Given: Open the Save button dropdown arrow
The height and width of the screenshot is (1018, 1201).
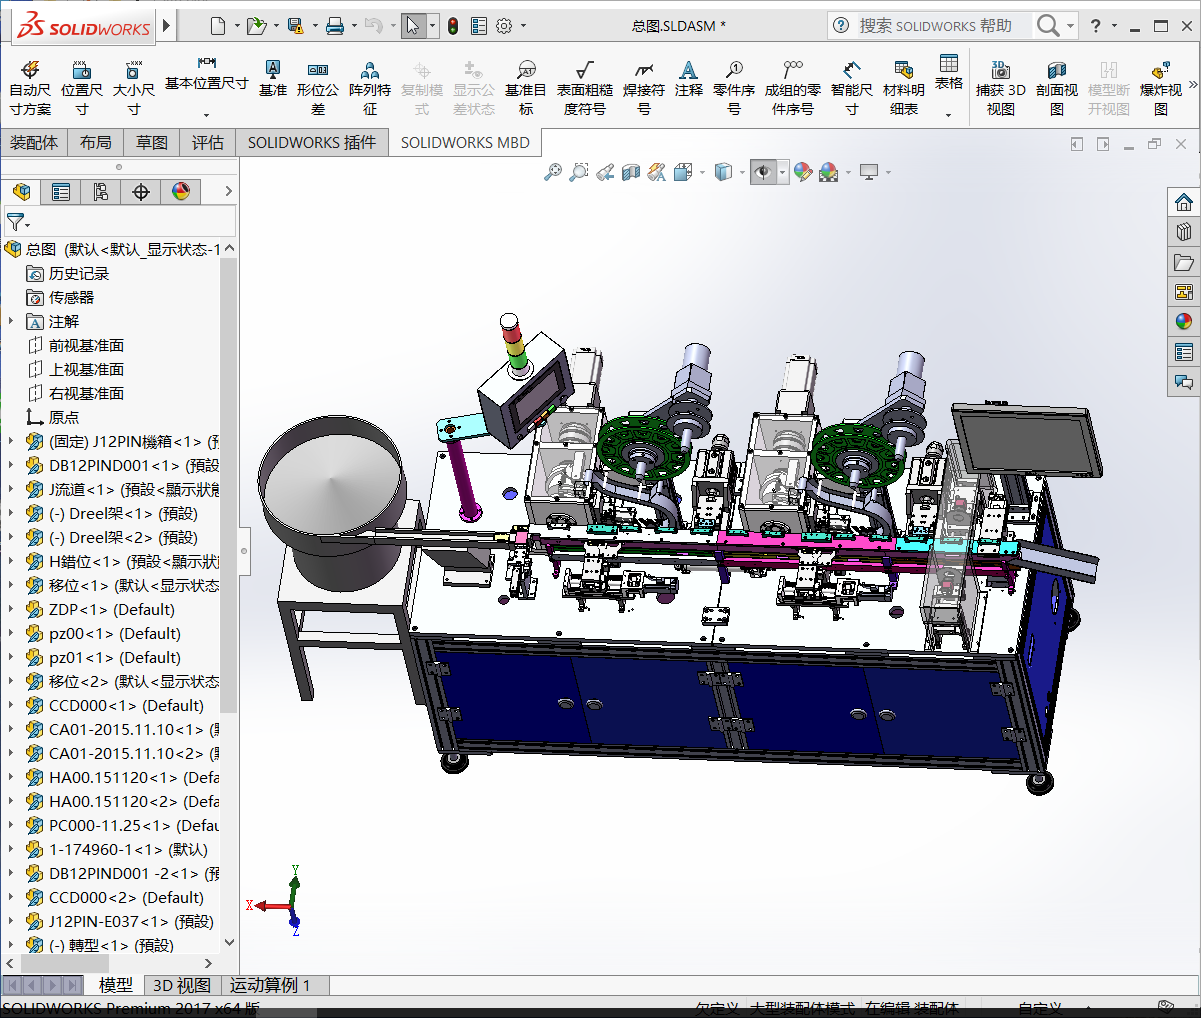Looking at the screenshot, I should 315,26.
